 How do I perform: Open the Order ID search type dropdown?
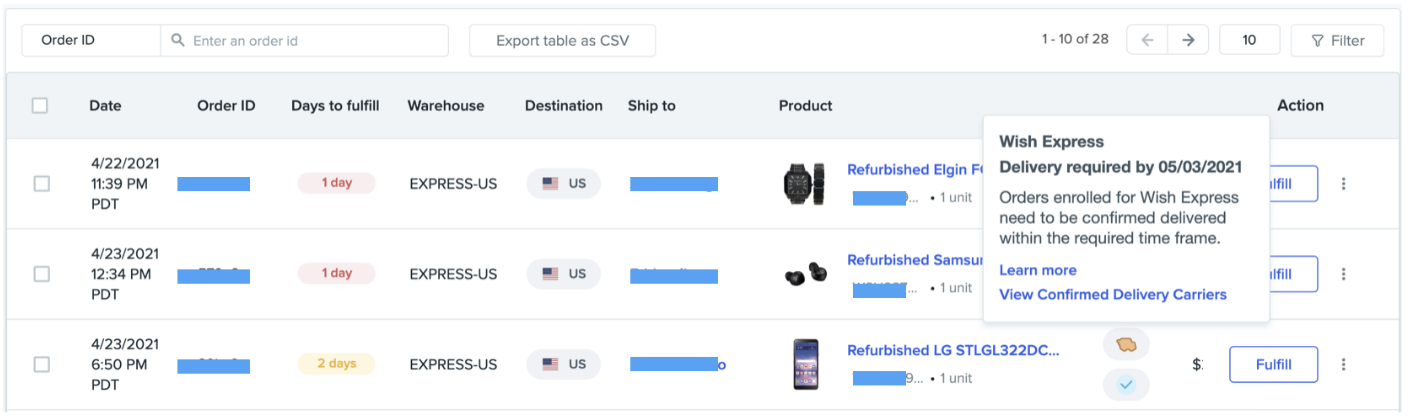(x=90, y=41)
